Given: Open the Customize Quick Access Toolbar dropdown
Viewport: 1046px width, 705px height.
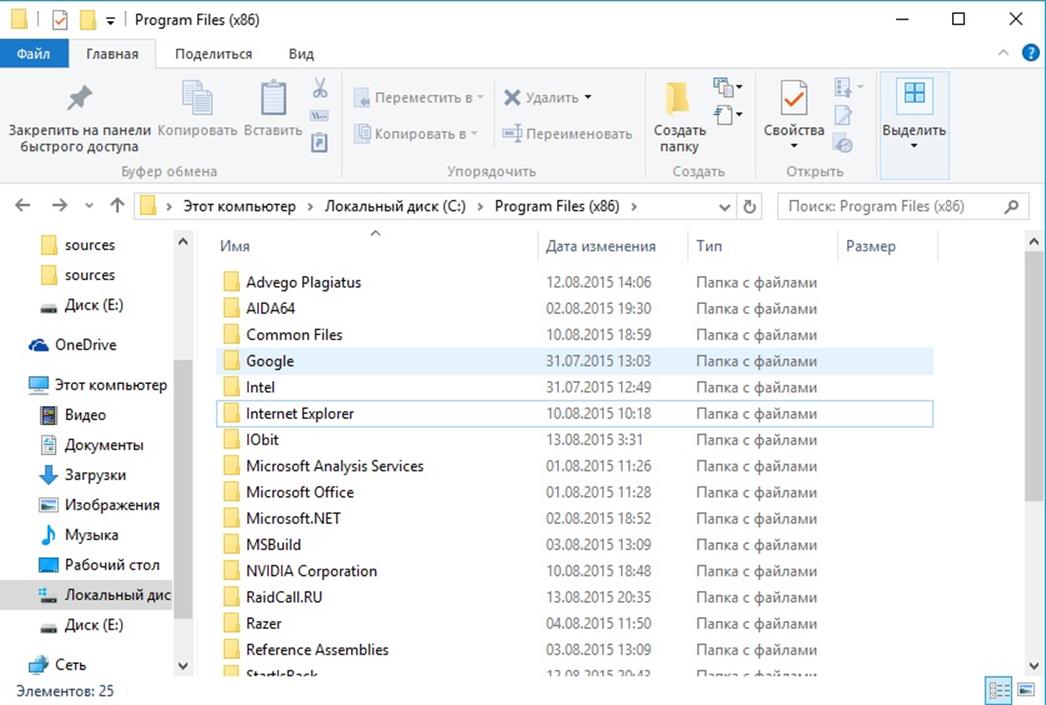Looking at the screenshot, I should (111, 21).
